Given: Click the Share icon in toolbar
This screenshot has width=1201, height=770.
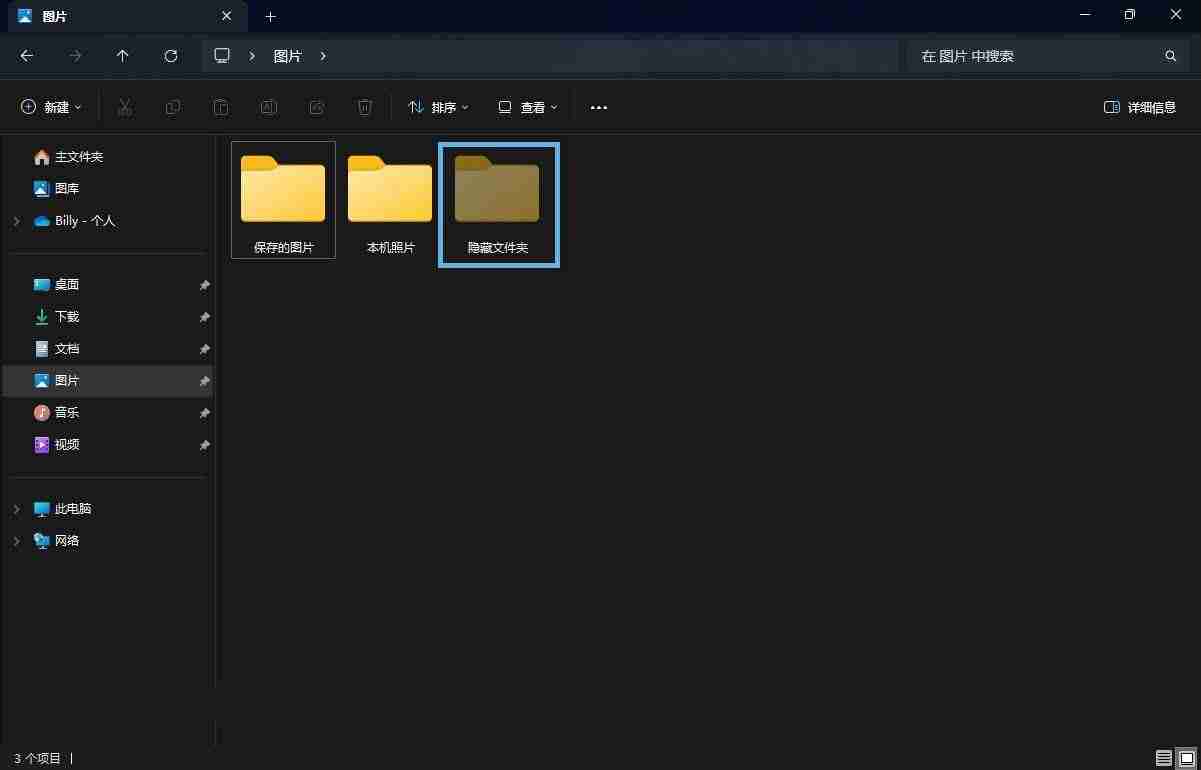Looking at the screenshot, I should pyautogui.click(x=317, y=107).
